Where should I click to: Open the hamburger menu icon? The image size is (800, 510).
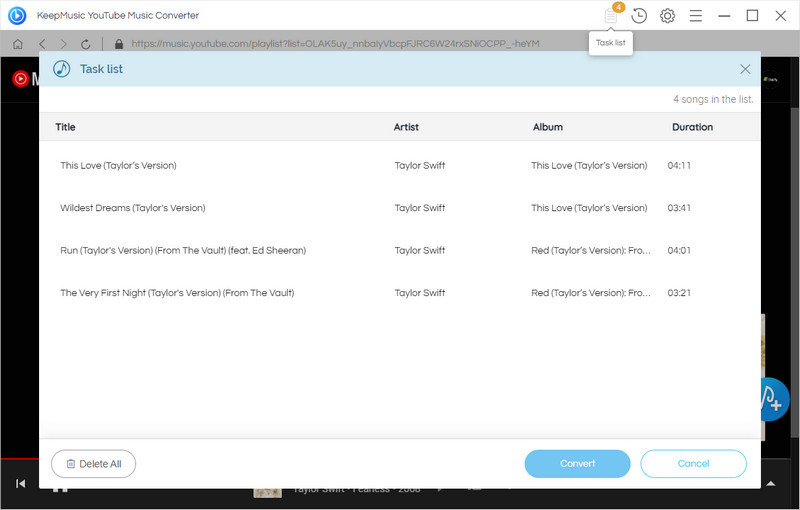click(696, 16)
